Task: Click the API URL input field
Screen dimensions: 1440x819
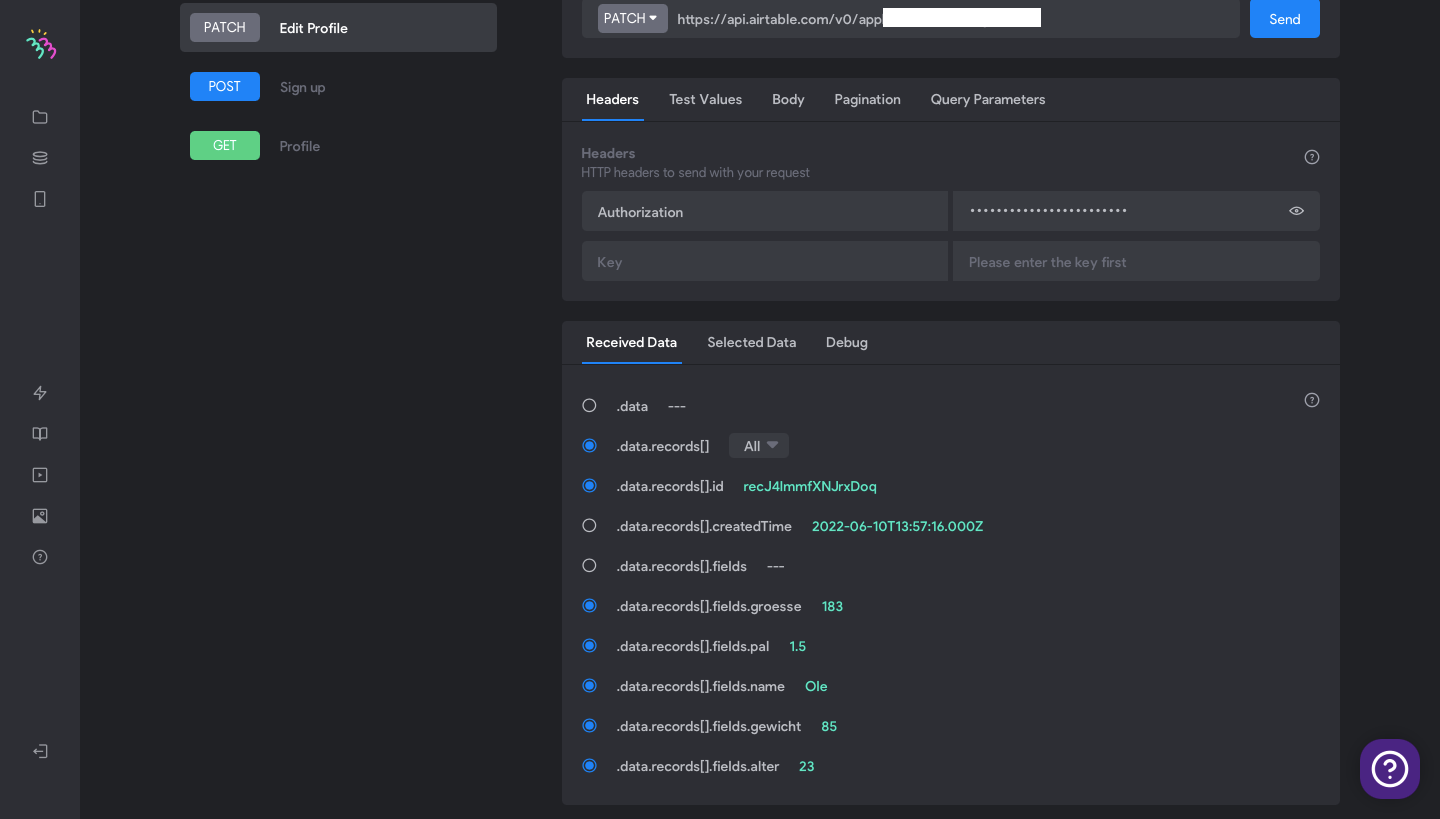Action: [x=953, y=18]
